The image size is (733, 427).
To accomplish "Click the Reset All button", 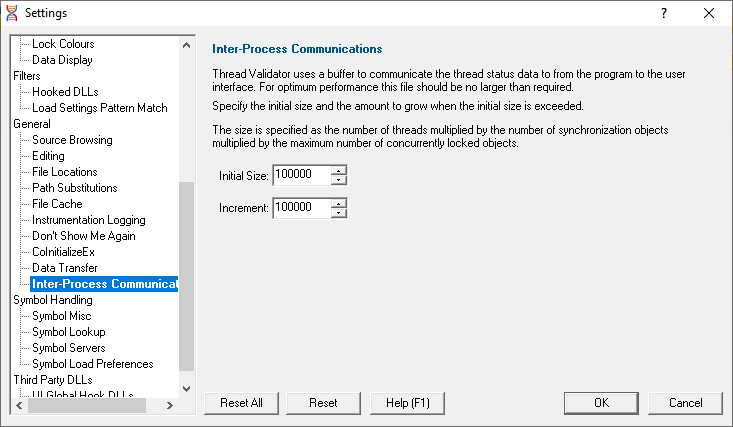I will pyautogui.click(x=241, y=403).
